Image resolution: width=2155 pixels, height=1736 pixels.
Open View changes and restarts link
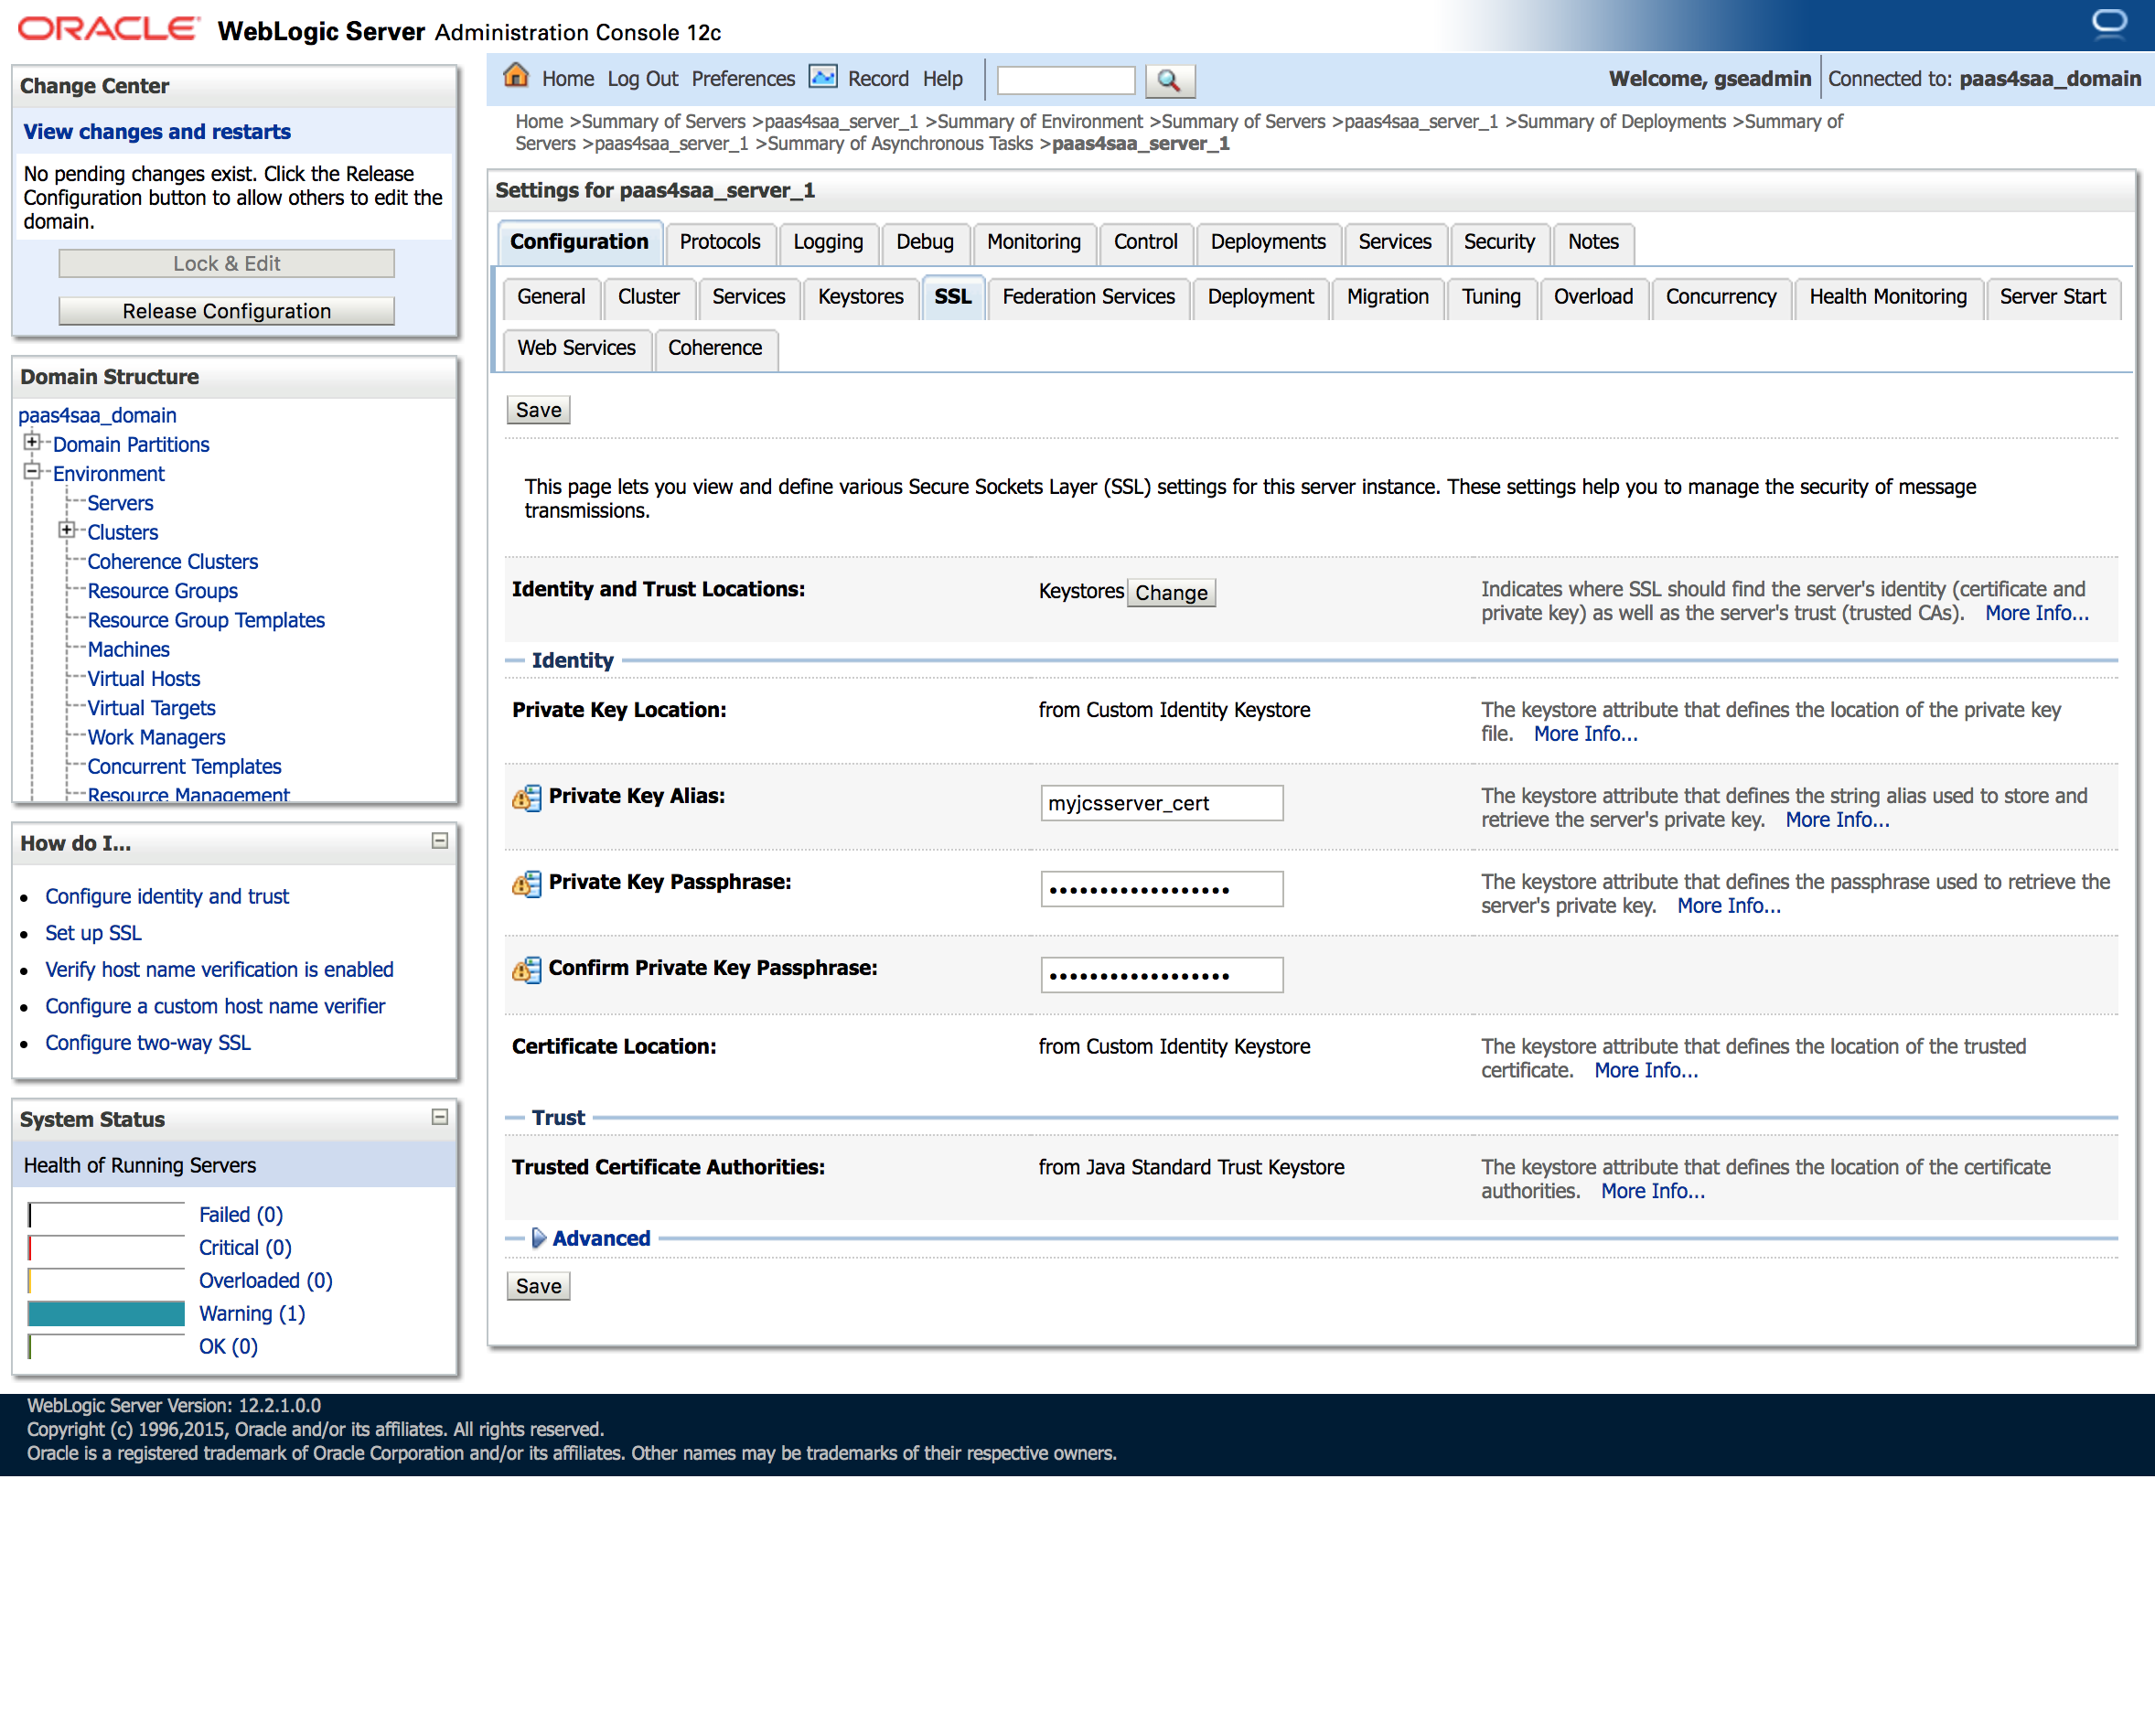tap(157, 132)
